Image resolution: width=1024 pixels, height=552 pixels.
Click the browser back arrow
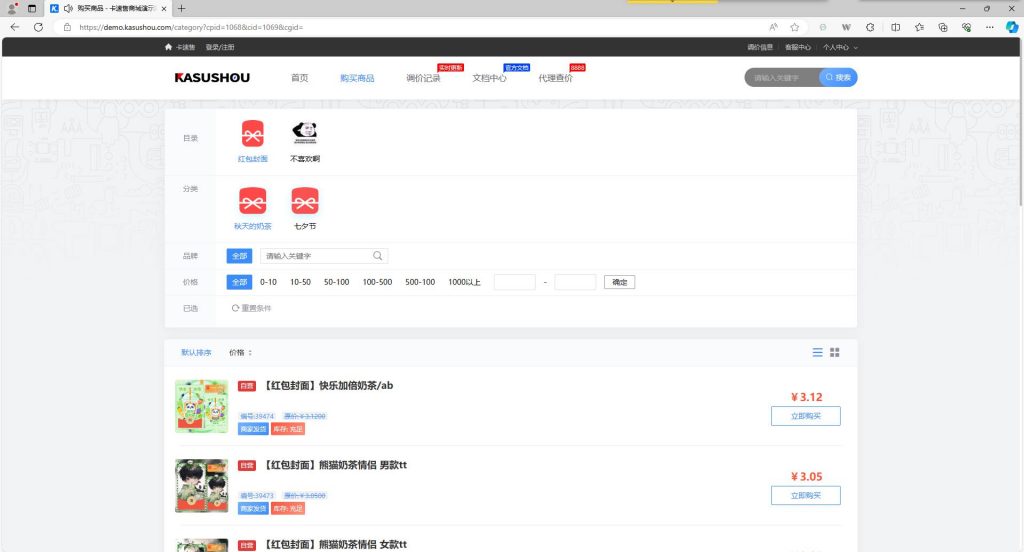pos(14,27)
